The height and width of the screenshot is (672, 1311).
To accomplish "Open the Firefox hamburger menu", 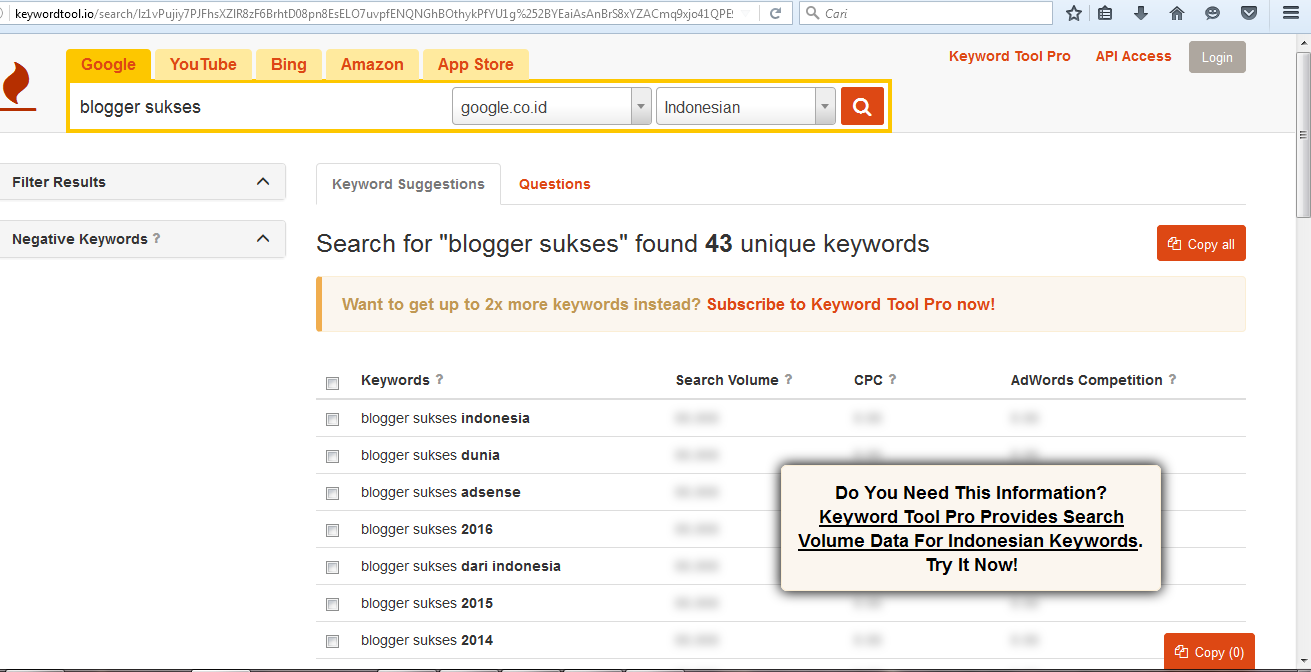I will tap(1290, 14).
